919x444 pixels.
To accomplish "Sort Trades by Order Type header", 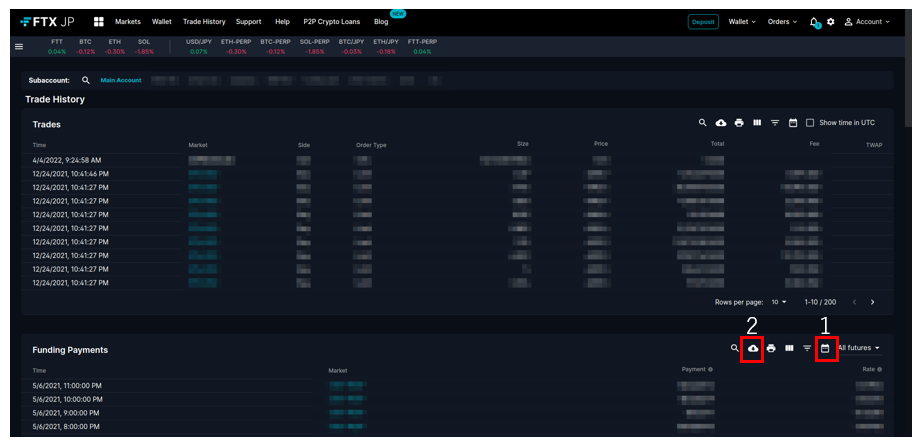I will pos(371,145).
